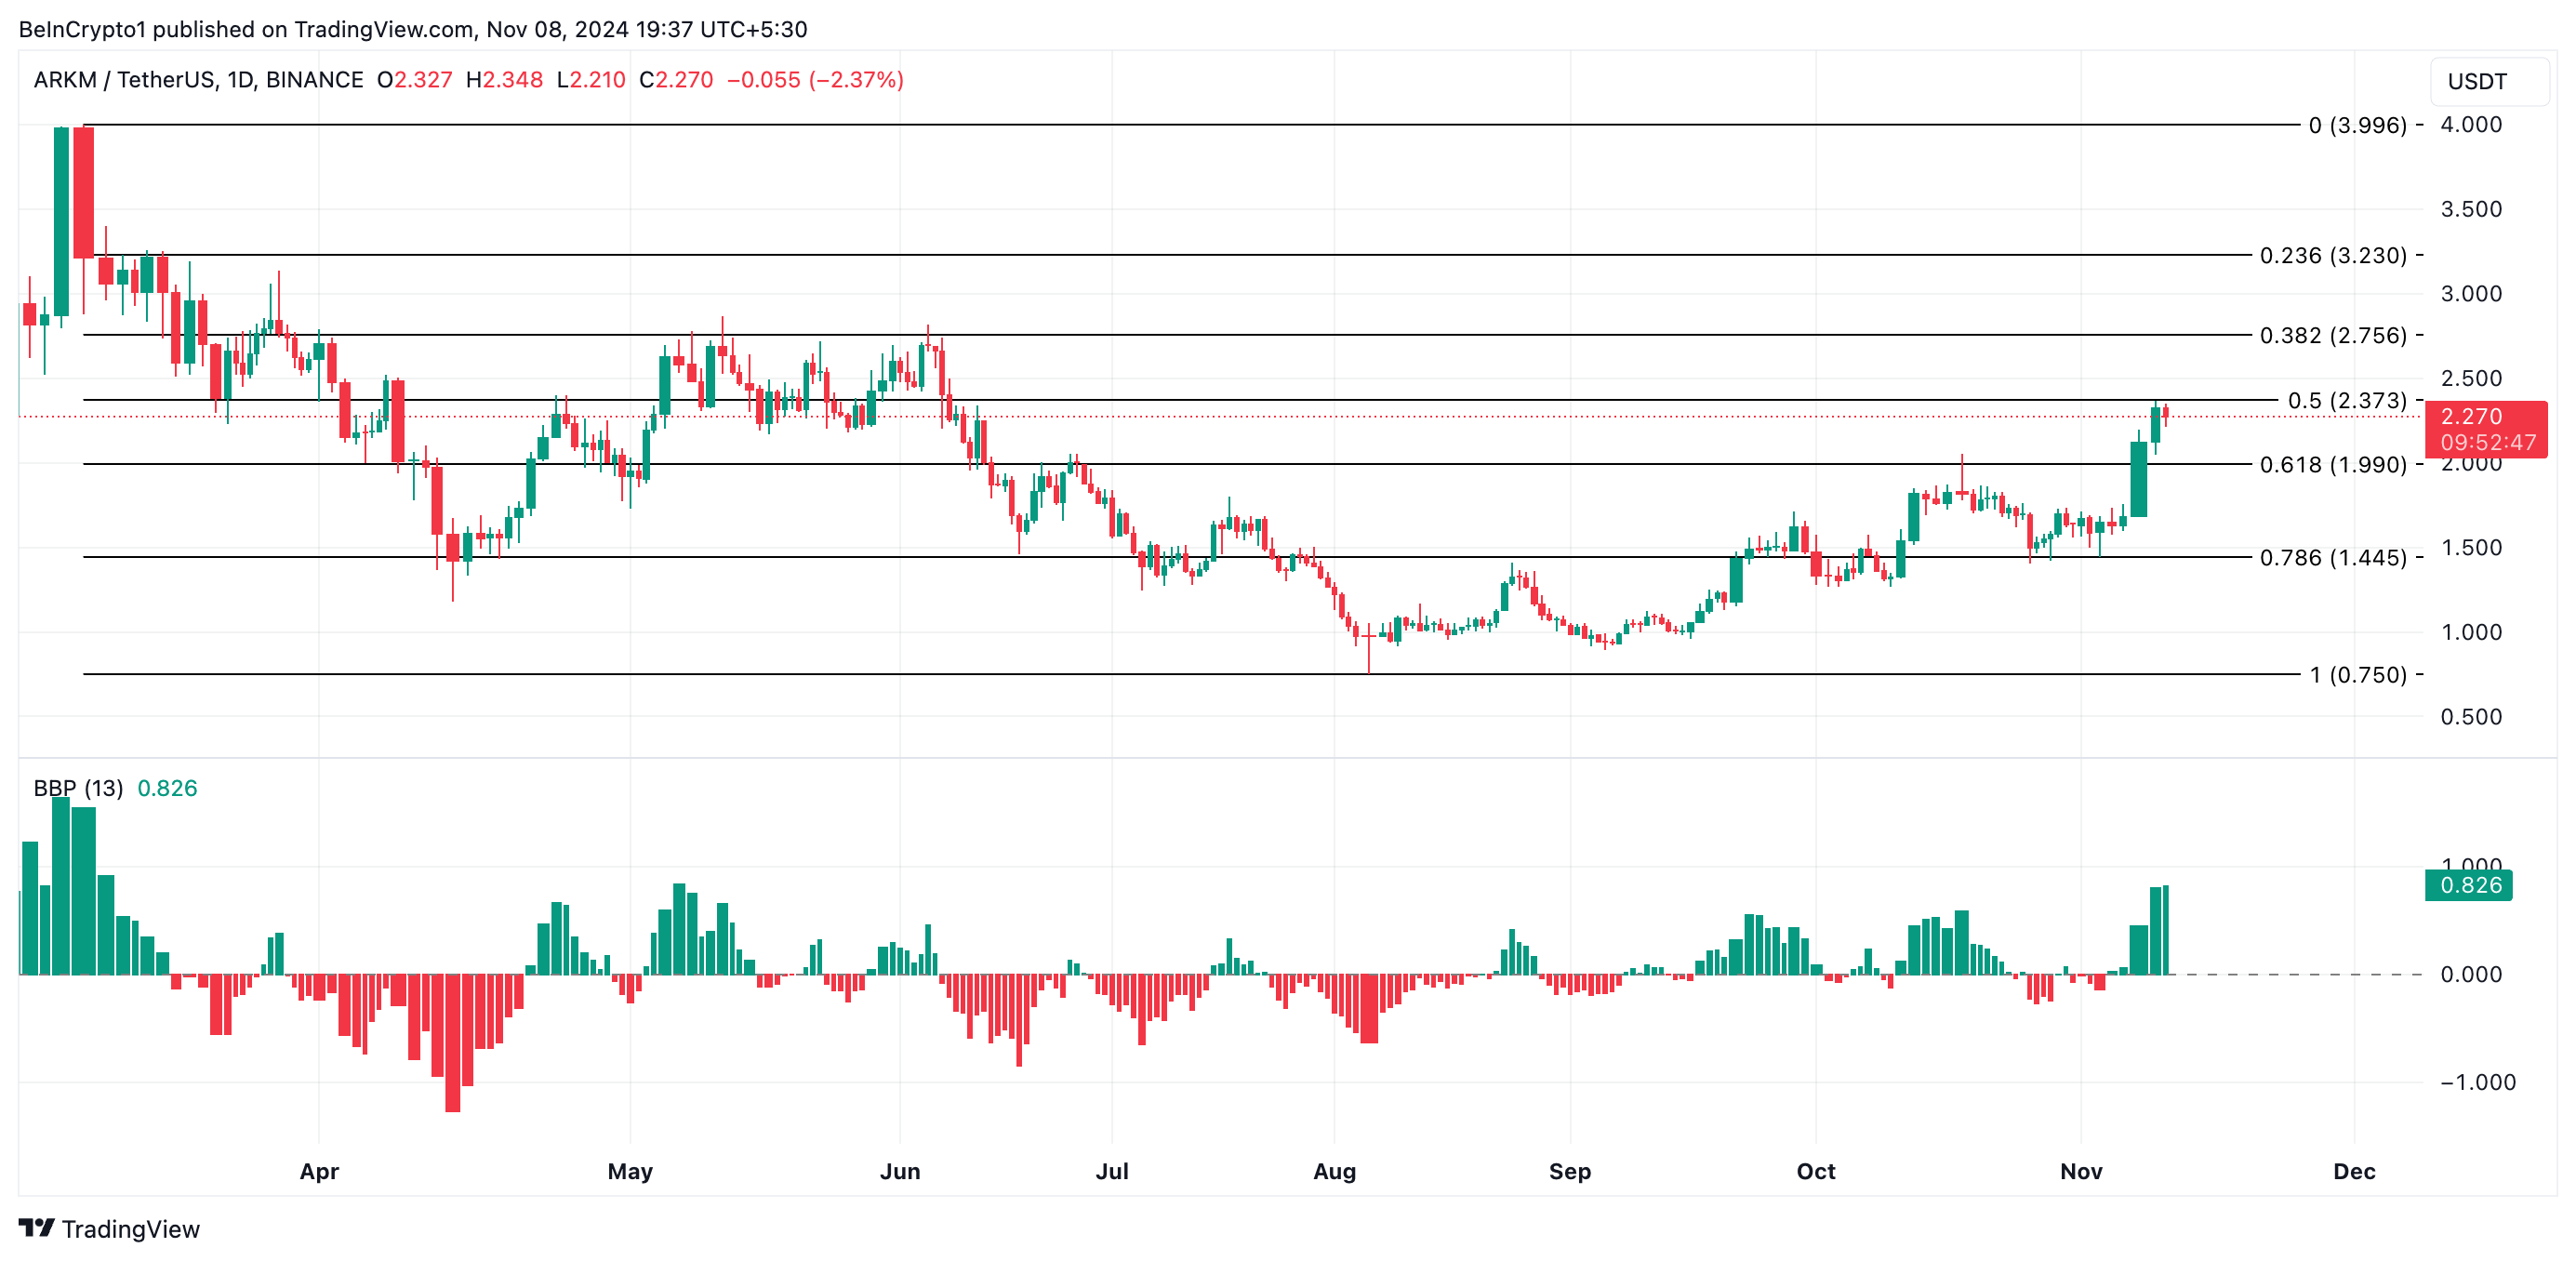Click the Nov label on time axis

click(2080, 1171)
